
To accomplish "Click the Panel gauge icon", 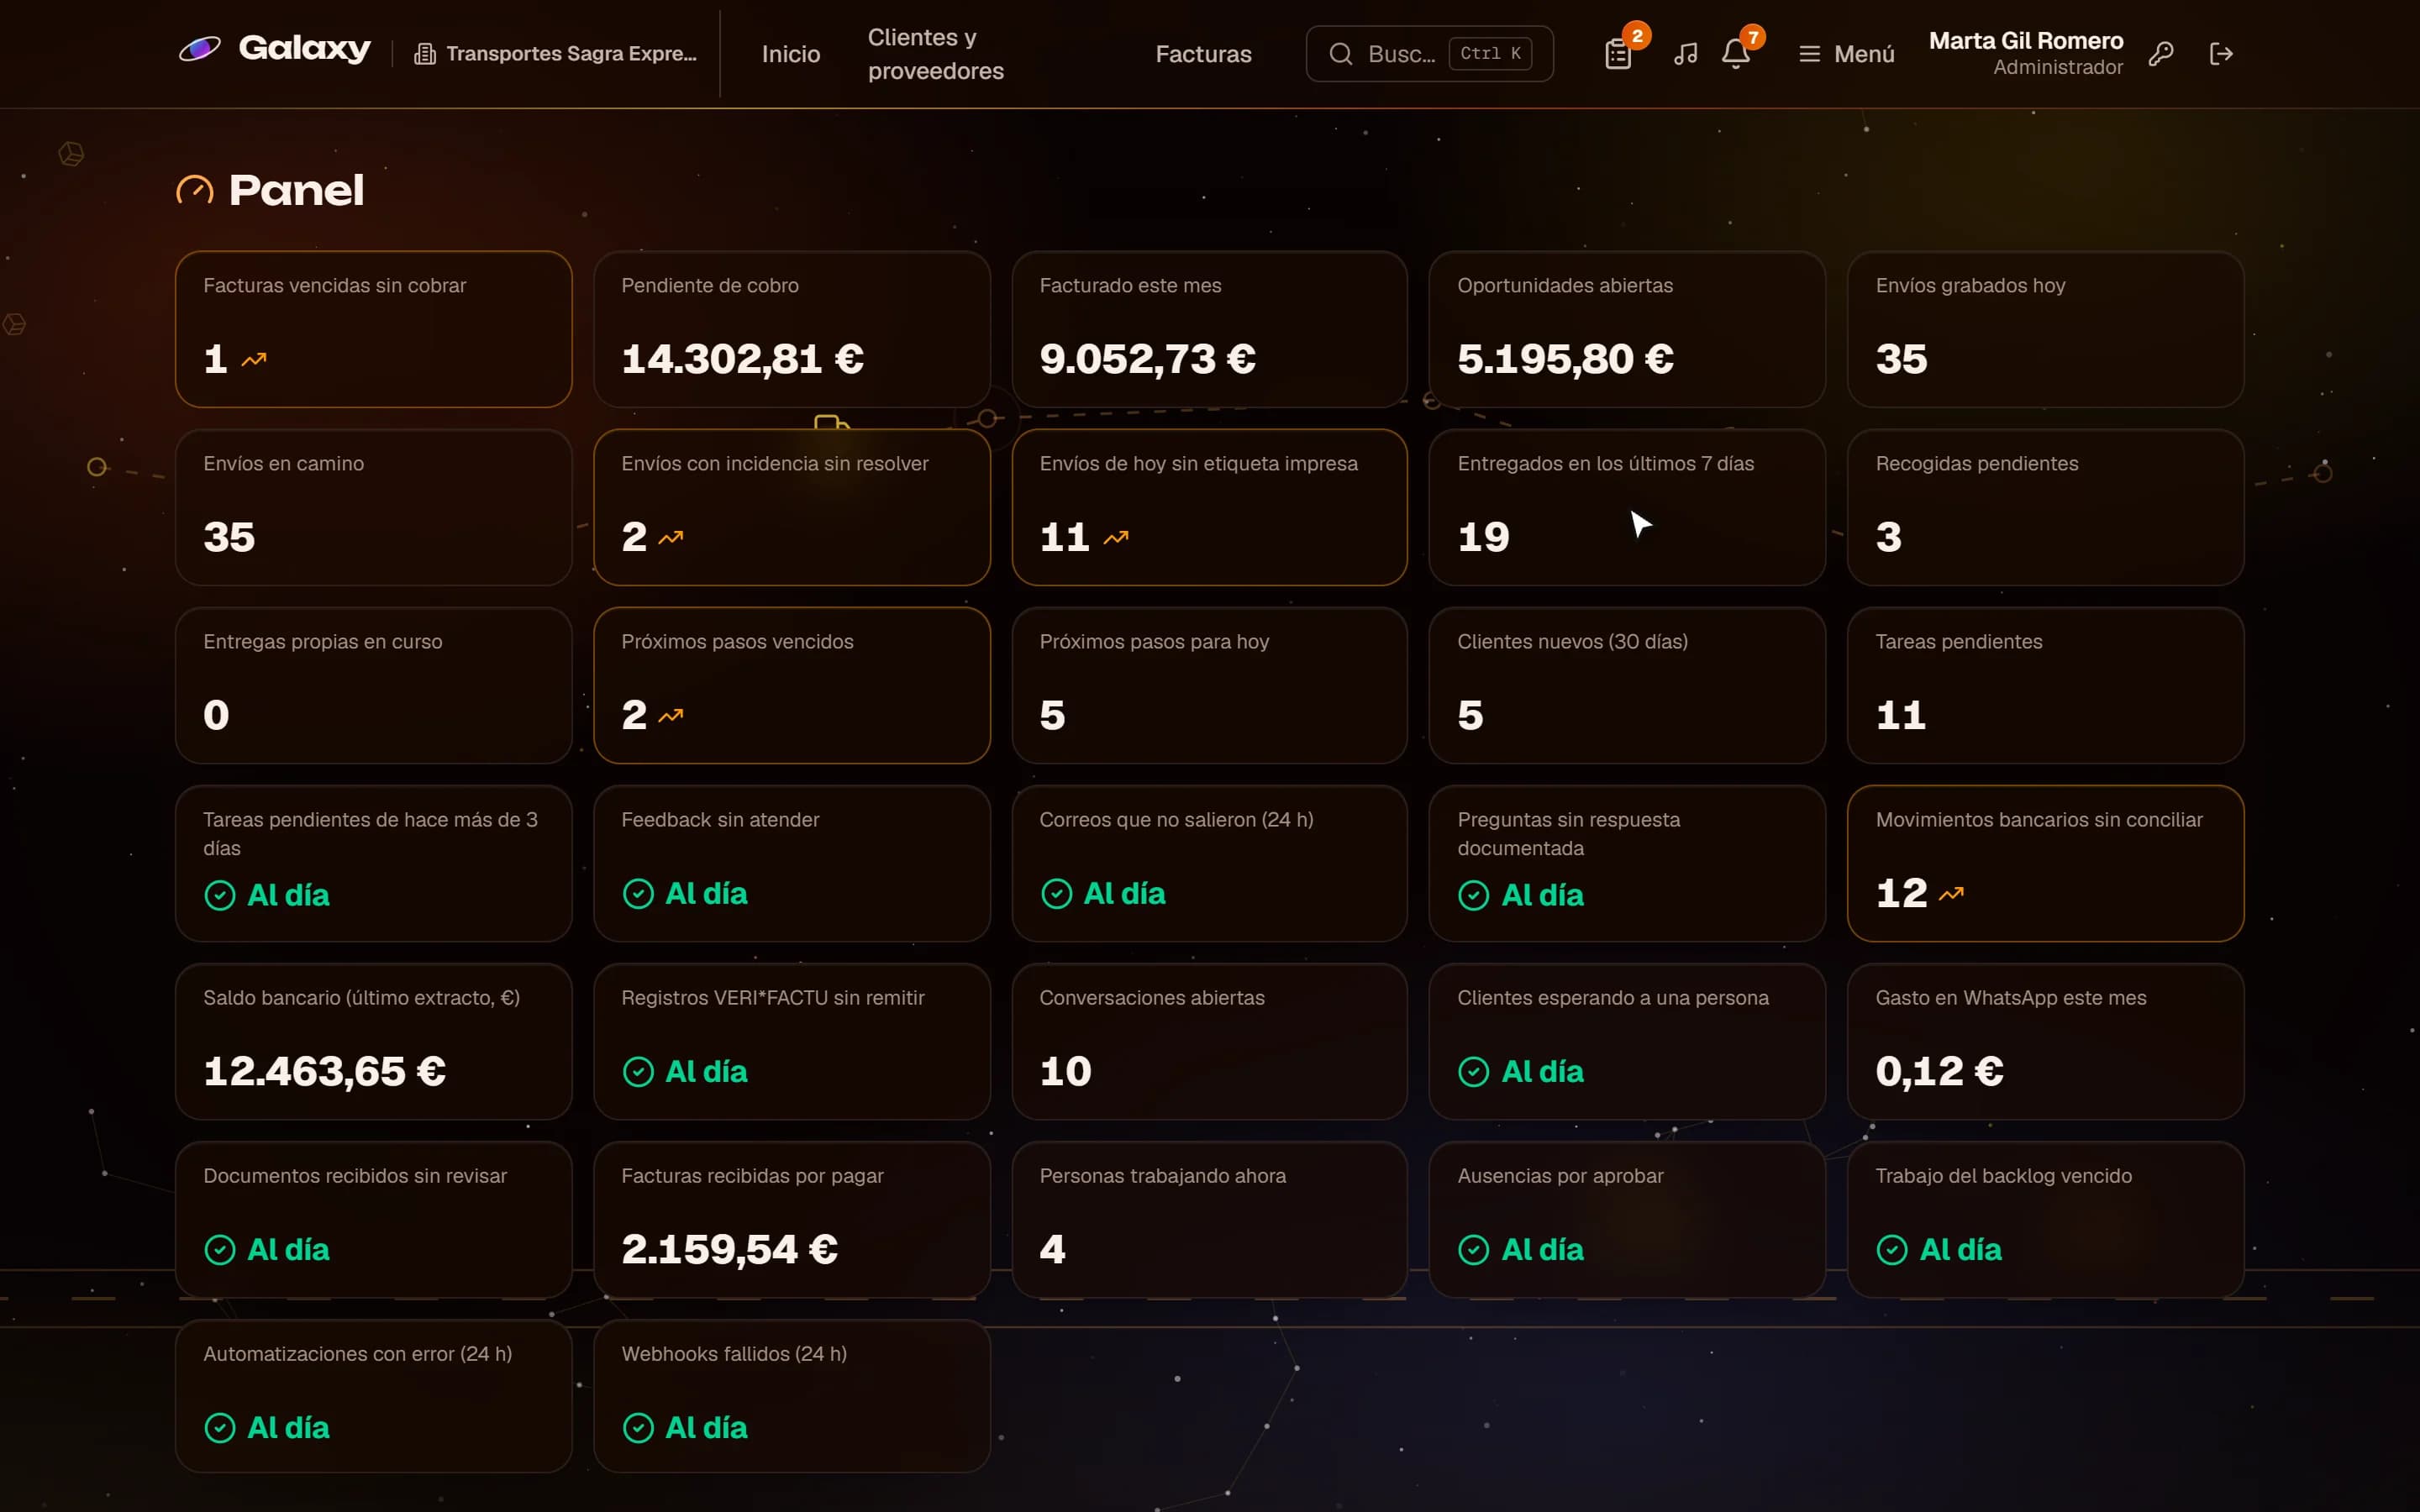I will click(x=195, y=190).
